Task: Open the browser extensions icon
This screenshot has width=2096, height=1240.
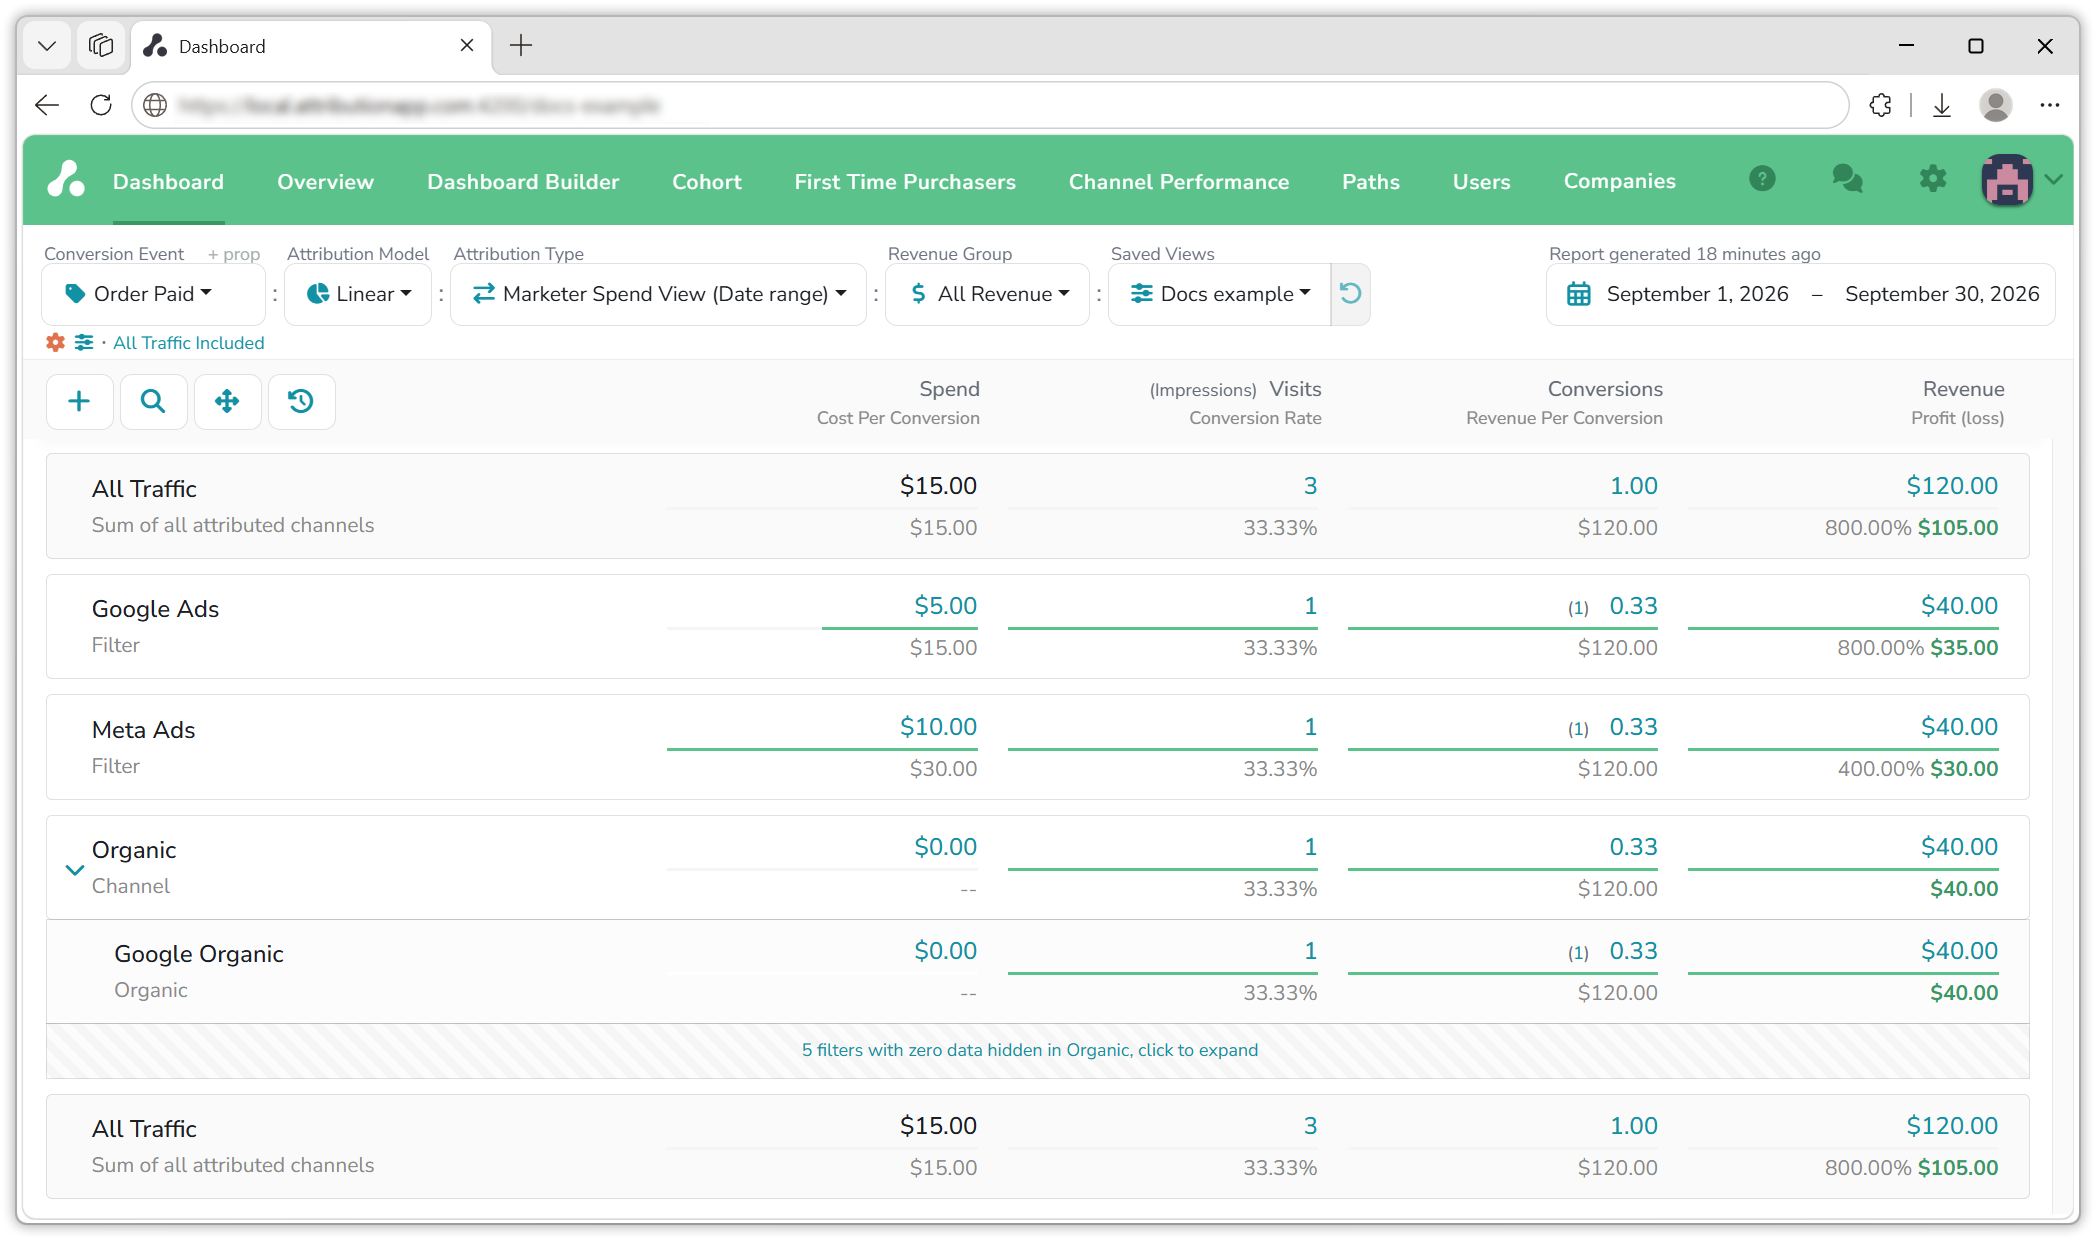Action: 1880,105
